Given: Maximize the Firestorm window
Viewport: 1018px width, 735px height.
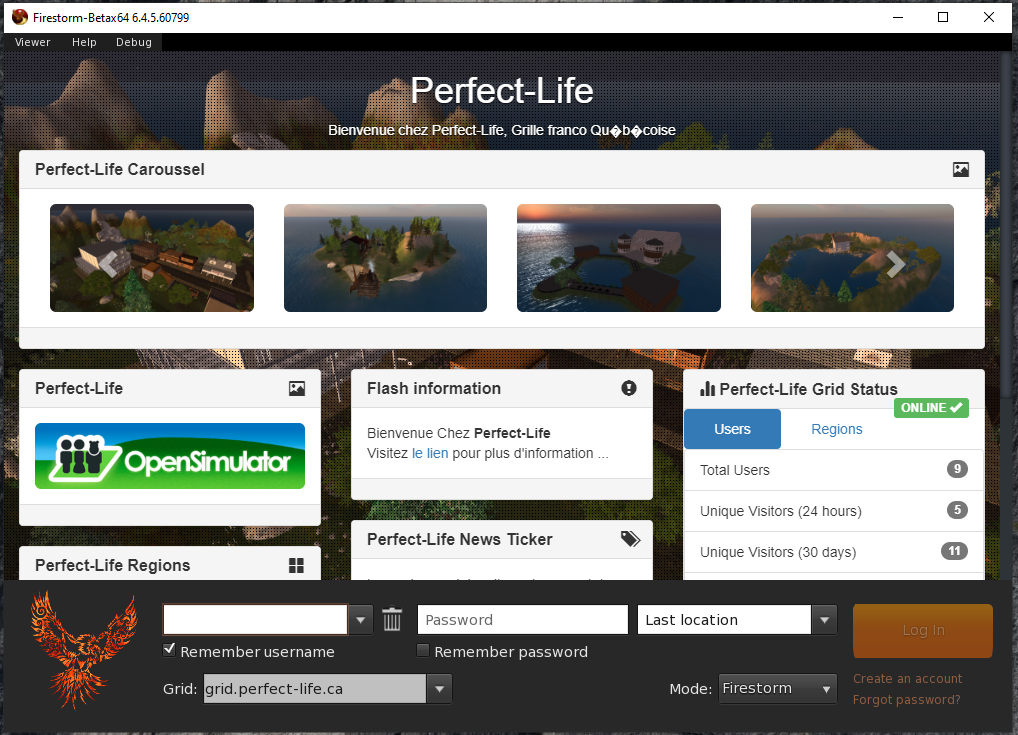Looking at the screenshot, I should [x=943, y=18].
